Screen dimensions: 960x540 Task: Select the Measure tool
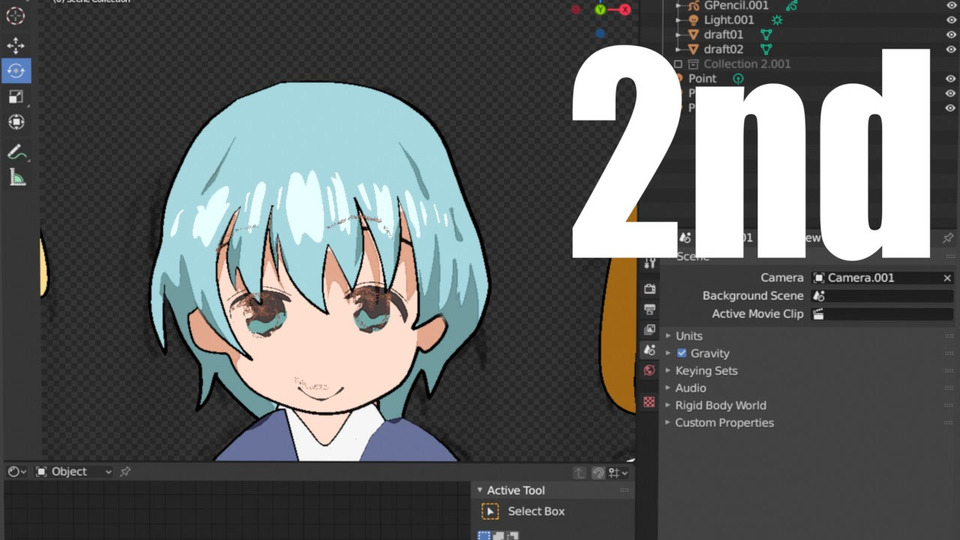coord(17,178)
